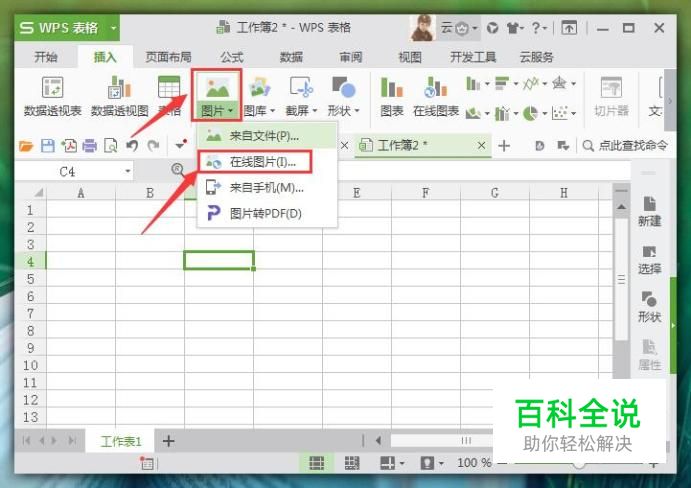
Task: Click the open folder icon in quick toolbar
Action: [x=26, y=145]
